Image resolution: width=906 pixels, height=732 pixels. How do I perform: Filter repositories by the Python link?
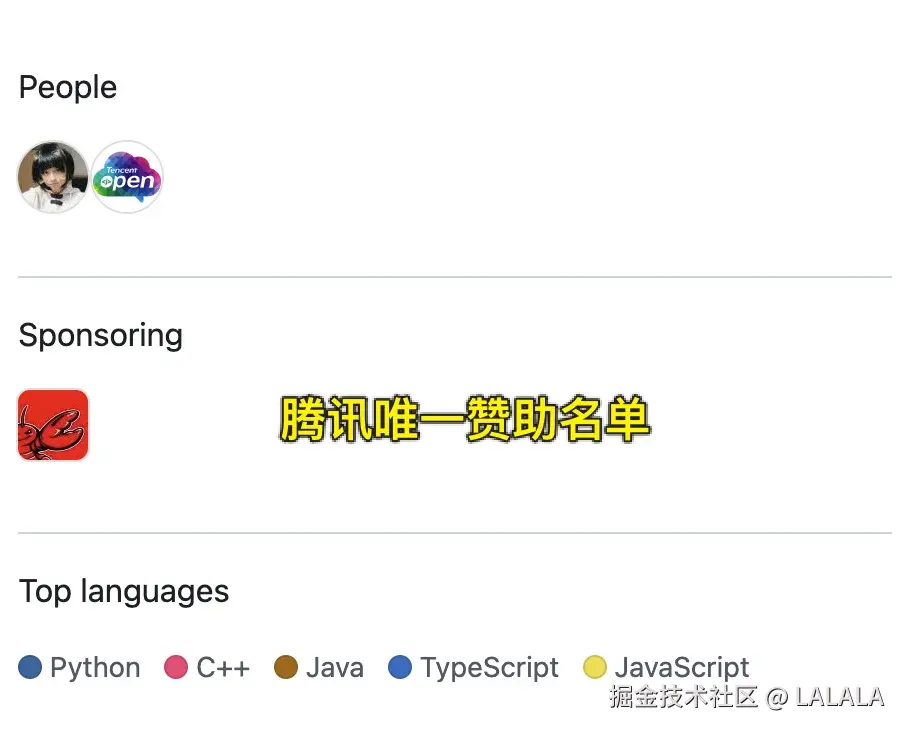point(95,668)
